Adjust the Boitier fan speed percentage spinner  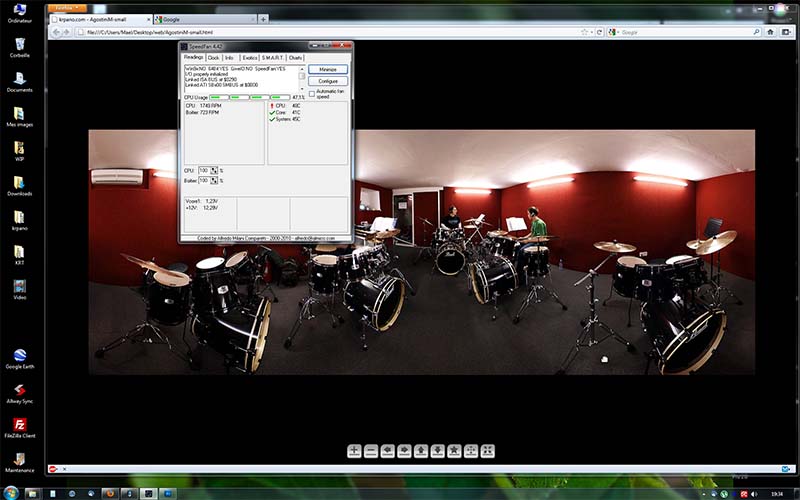[213, 181]
